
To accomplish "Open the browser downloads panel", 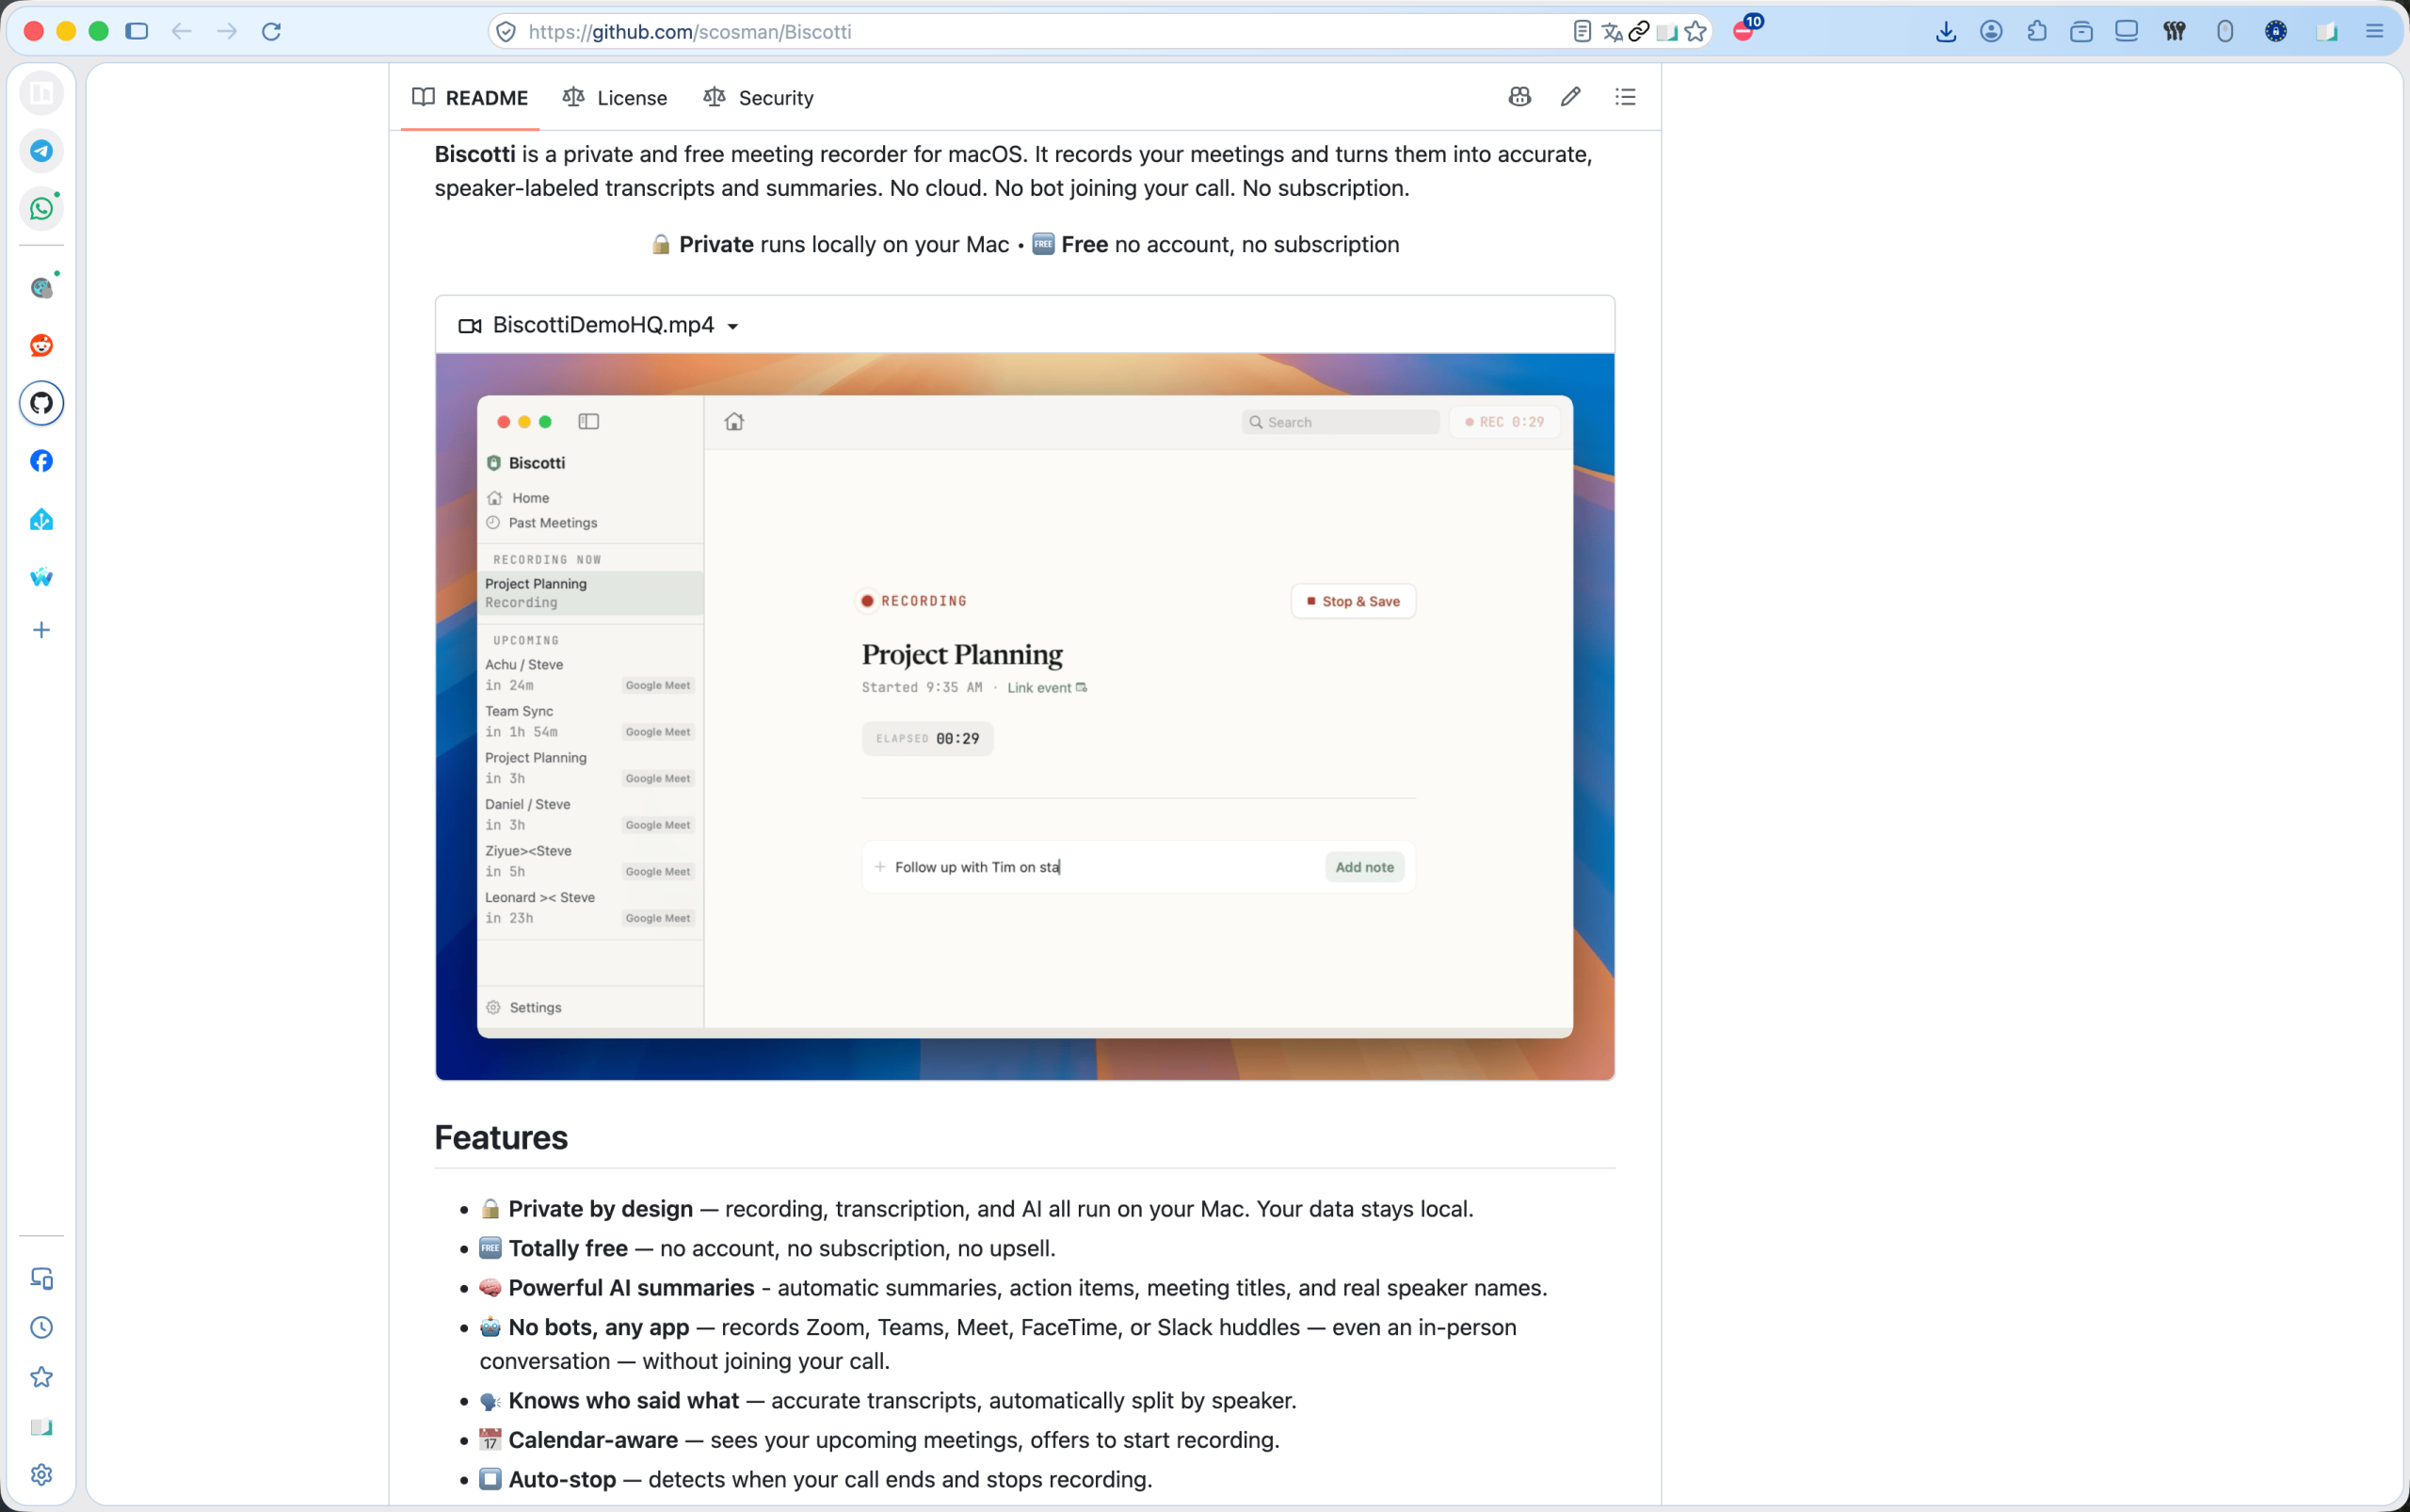I will (1946, 31).
